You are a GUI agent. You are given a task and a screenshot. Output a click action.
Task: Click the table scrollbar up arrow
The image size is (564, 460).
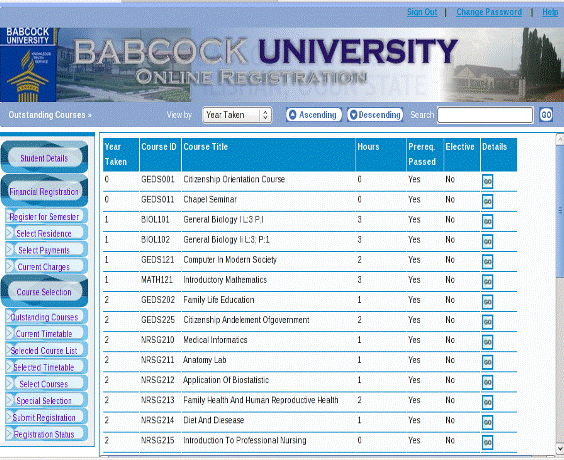560,140
